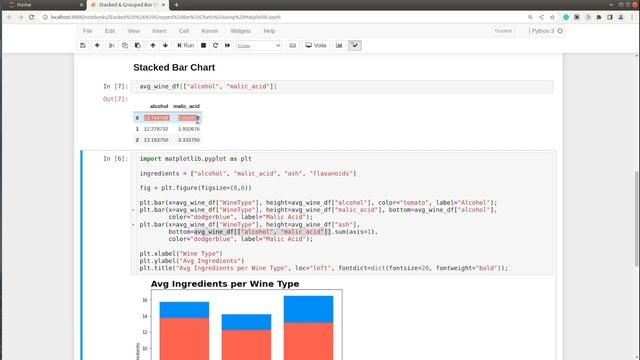This screenshot has width=640, height=360.
Task: Reload the current page
Action: tap(31, 17)
